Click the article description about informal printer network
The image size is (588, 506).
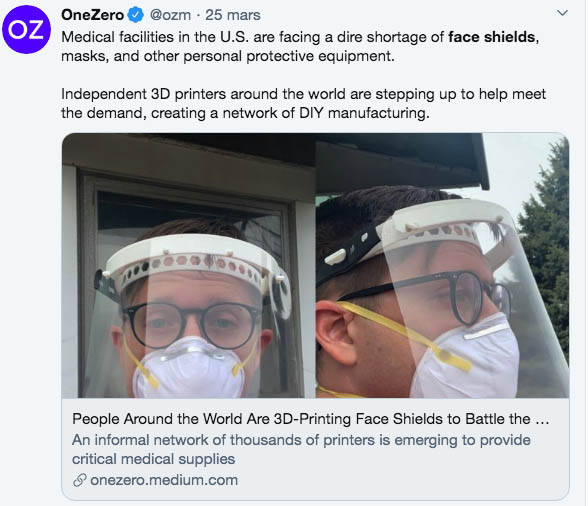tap(301, 449)
